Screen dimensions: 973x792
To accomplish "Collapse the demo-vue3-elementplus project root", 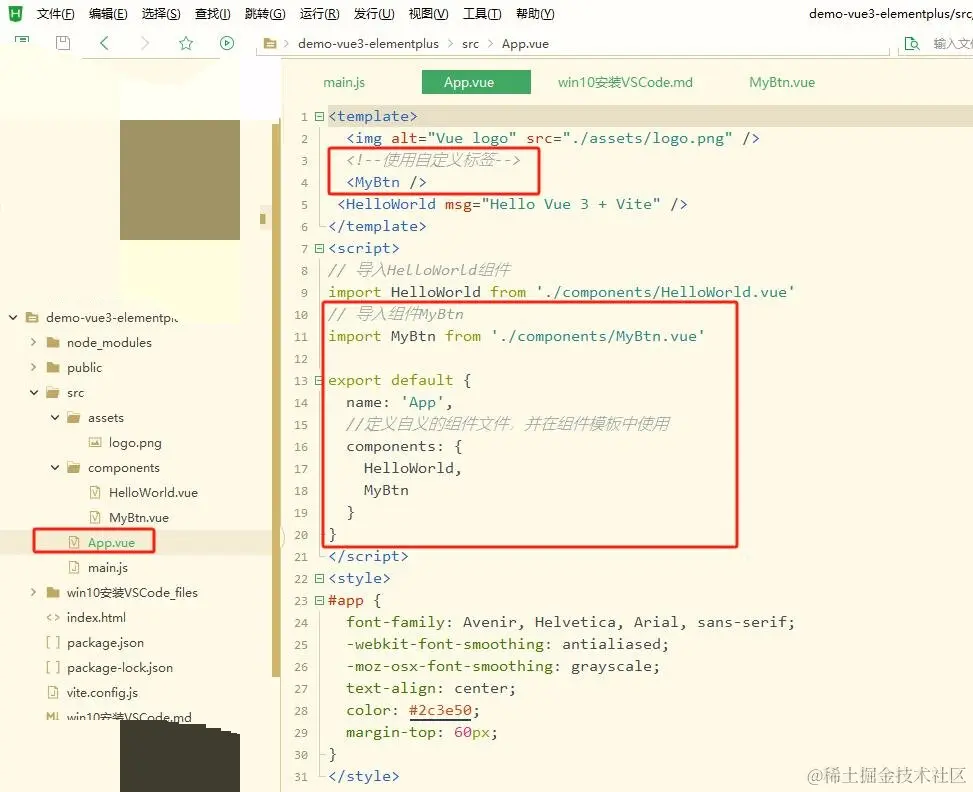I will pyautogui.click(x=13, y=317).
